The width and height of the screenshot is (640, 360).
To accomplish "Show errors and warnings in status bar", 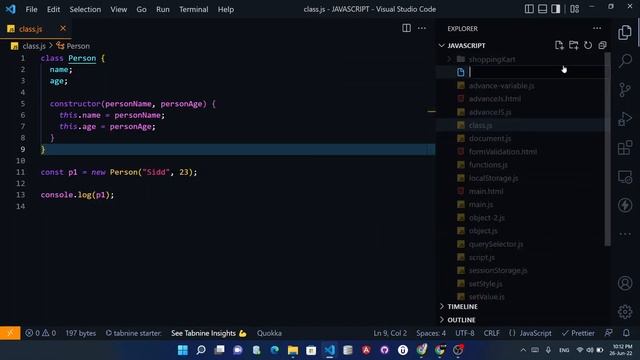I will point(40,333).
